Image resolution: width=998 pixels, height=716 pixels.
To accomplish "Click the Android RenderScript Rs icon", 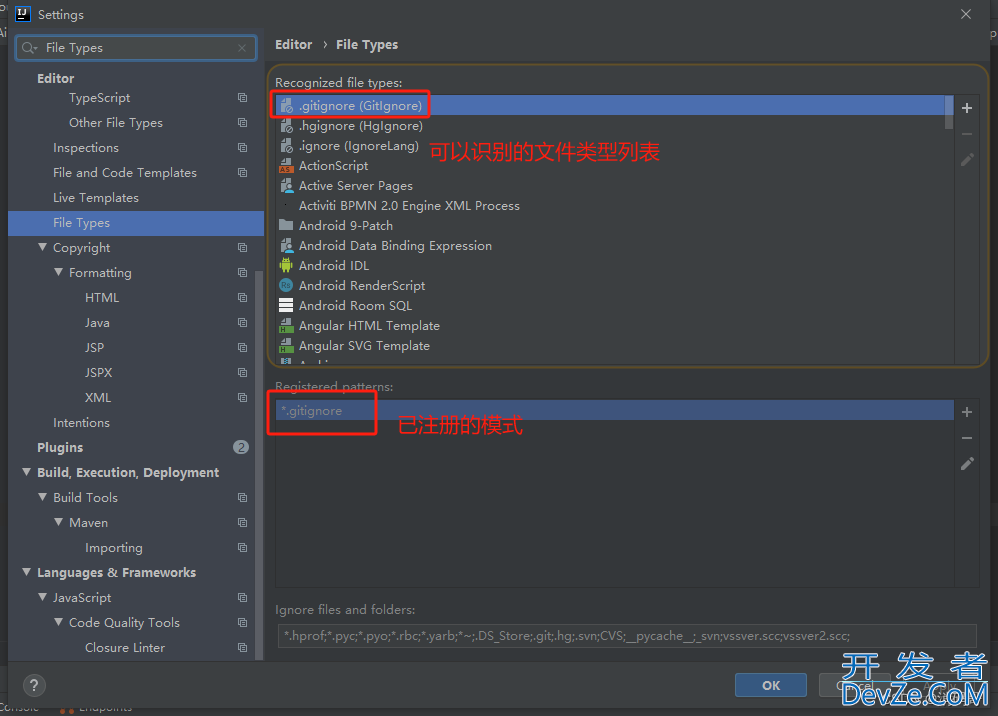I will [x=286, y=286].
